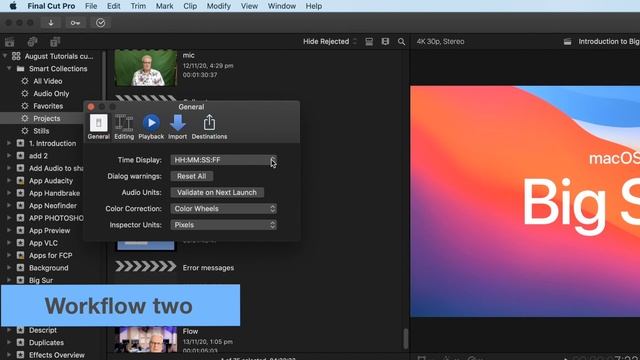Select the Editing preferences tab
This screenshot has width=640, height=360.
click(124, 127)
